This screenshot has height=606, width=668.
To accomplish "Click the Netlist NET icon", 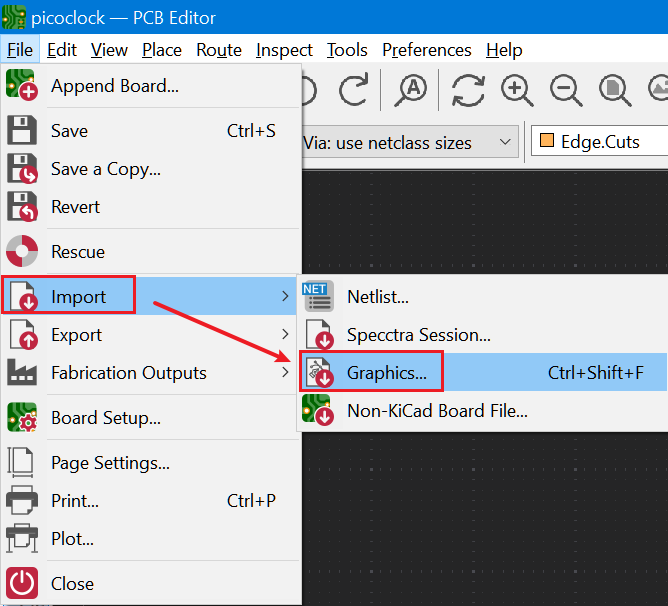I will click(x=318, y=296).
